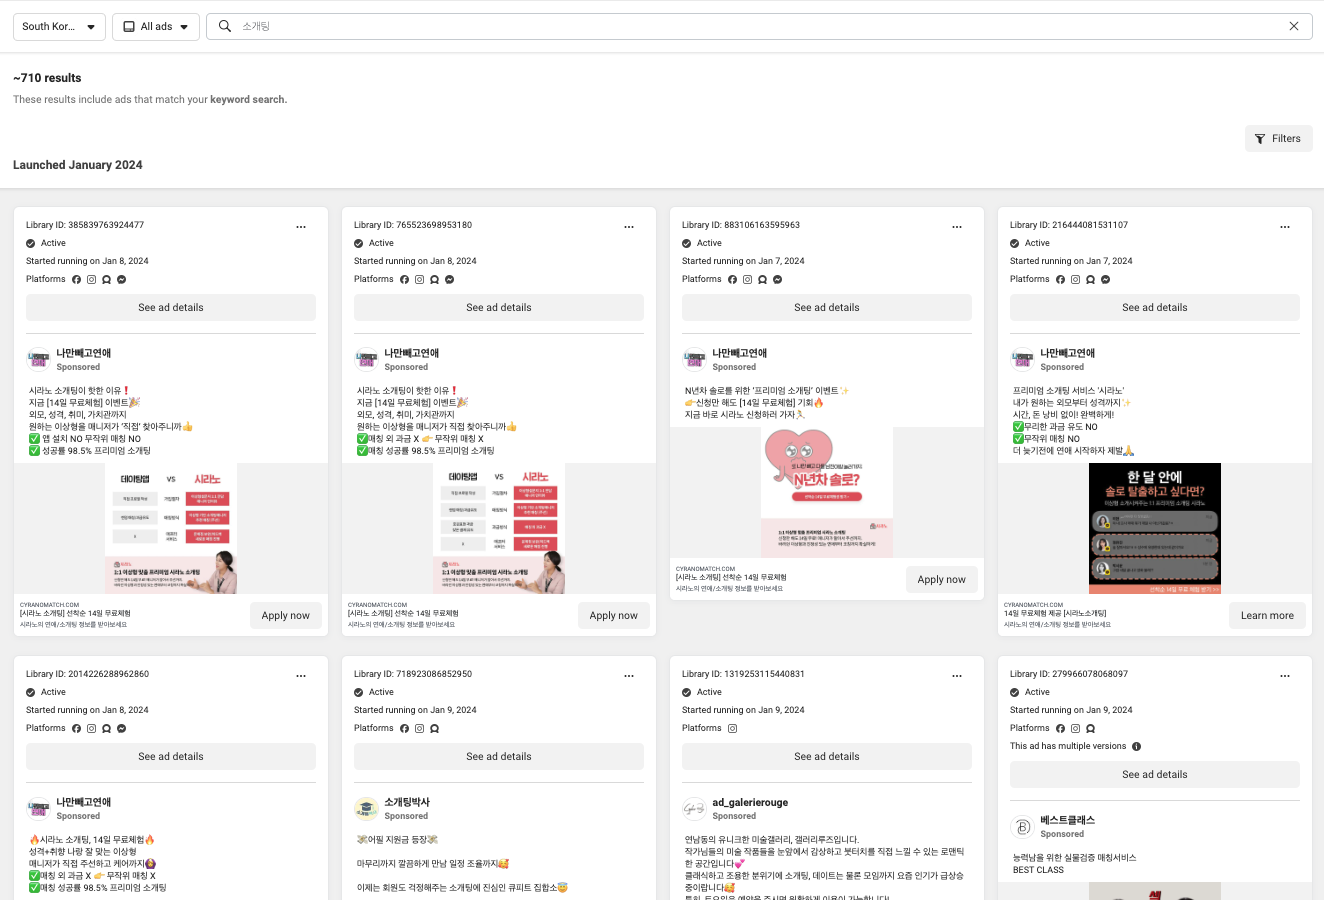This screenshot has width=1324, height=900.
Task: Open 베스트클래스 advertiser name link
Action: click(x=1067, y=820)
